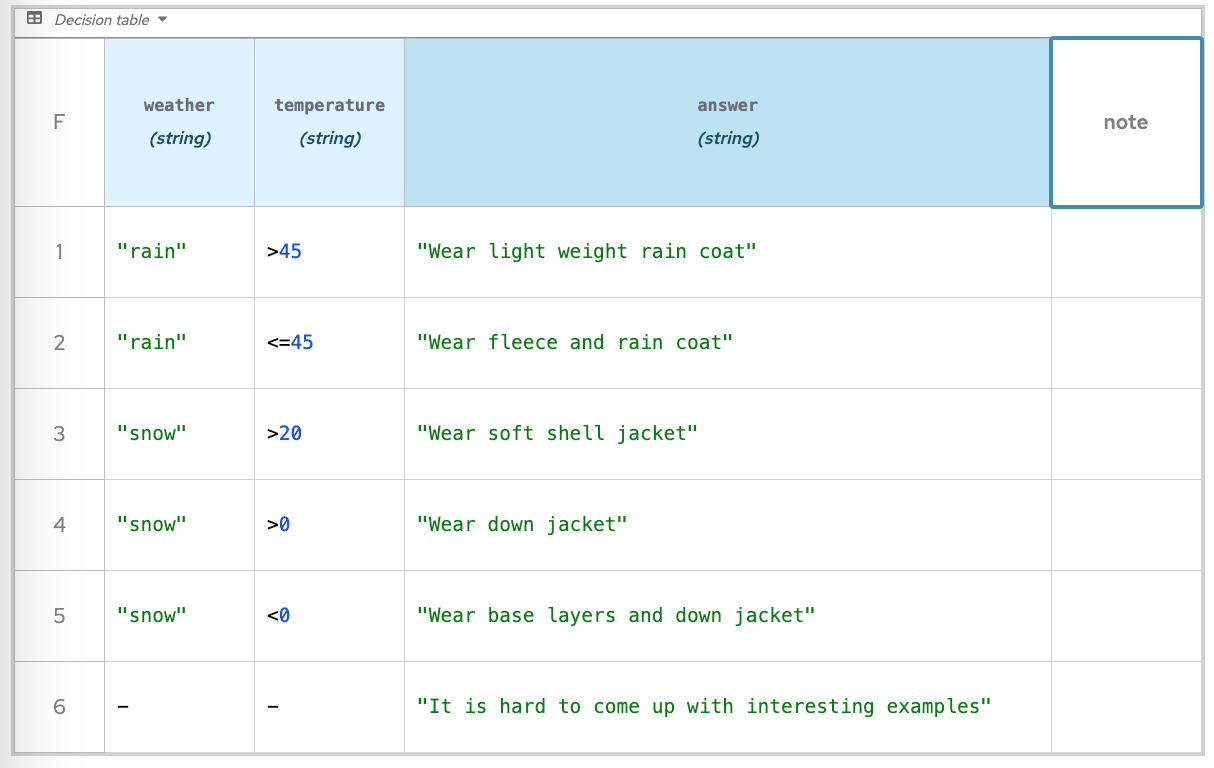Select the answer output column header

coord(727,122)
